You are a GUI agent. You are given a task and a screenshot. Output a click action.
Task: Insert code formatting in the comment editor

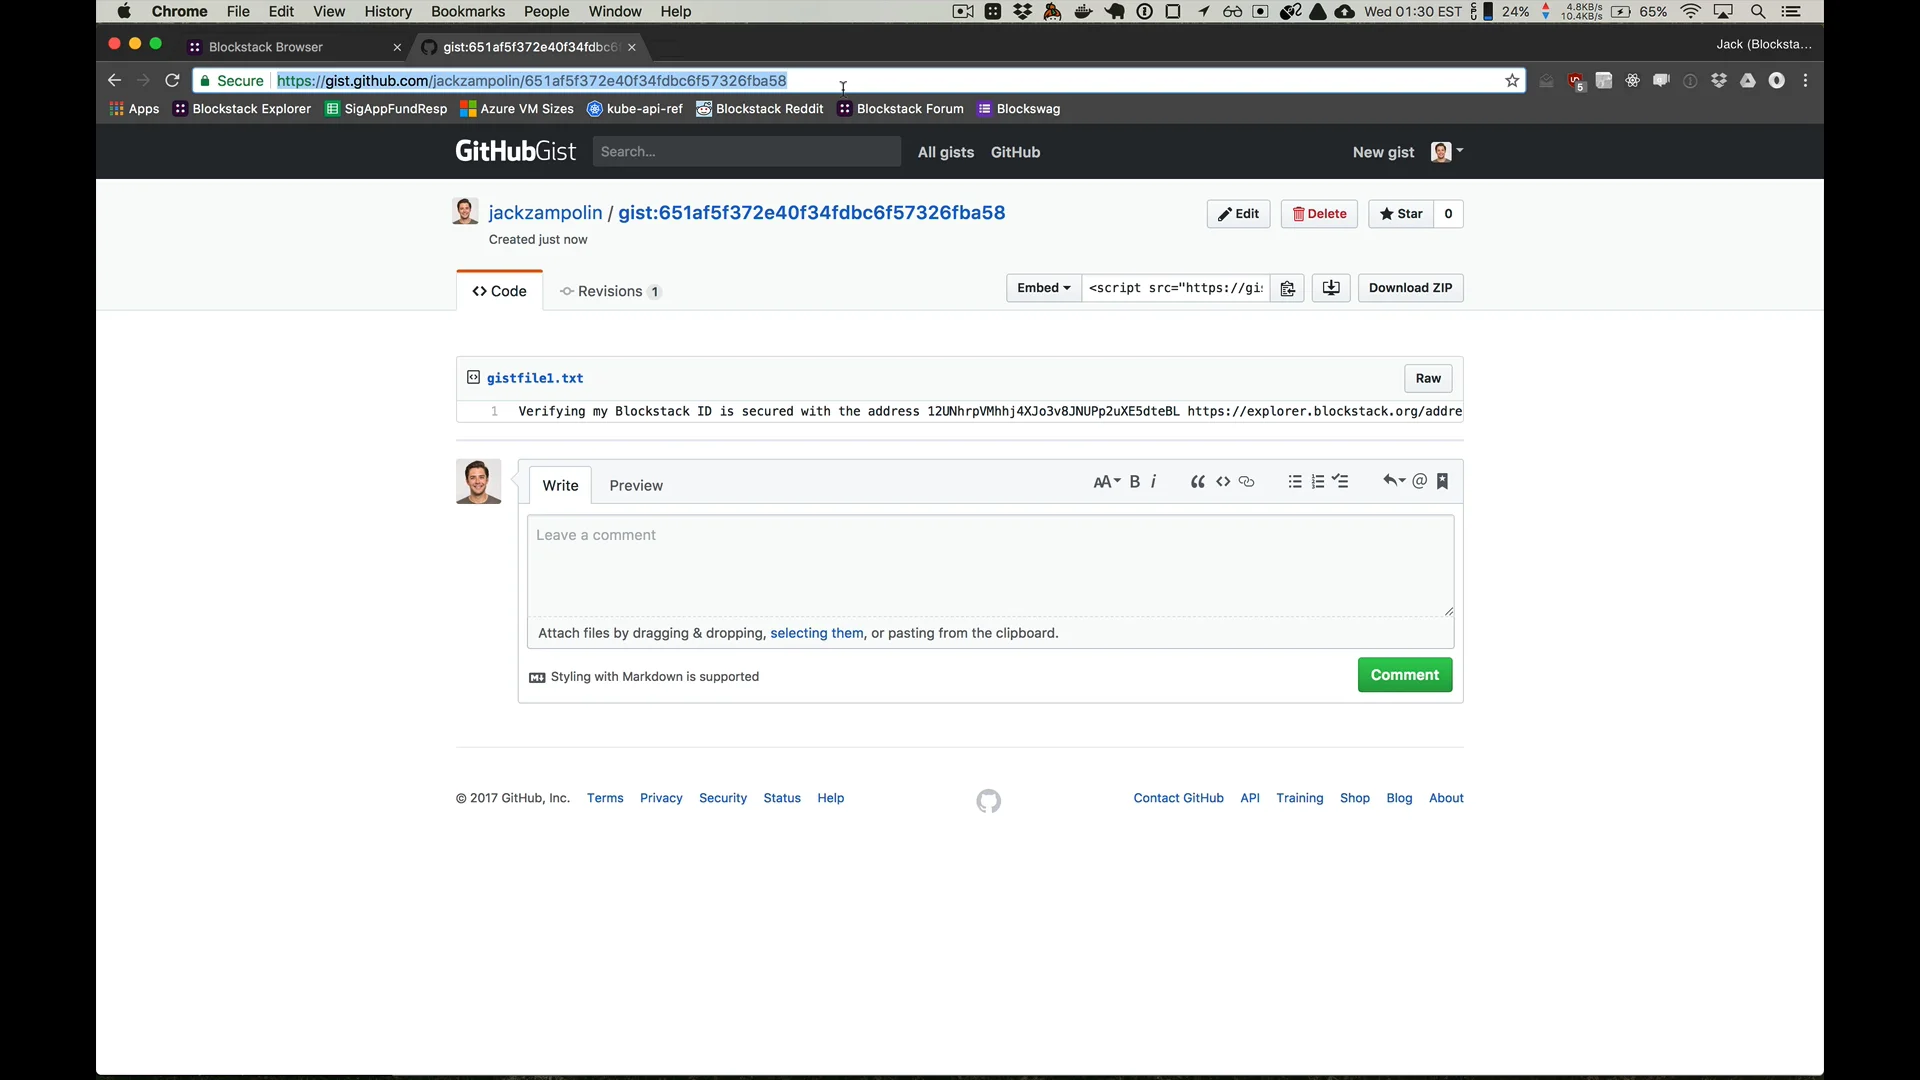coord(1224,481)
